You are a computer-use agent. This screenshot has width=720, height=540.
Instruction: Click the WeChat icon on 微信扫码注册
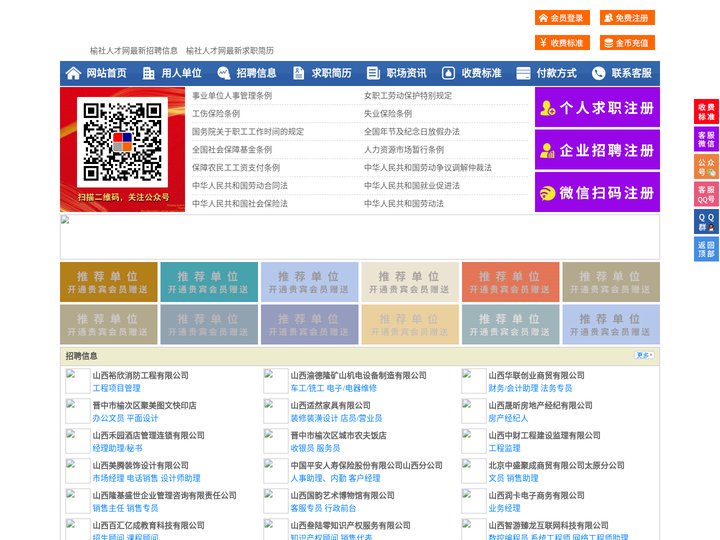point(547,193)
